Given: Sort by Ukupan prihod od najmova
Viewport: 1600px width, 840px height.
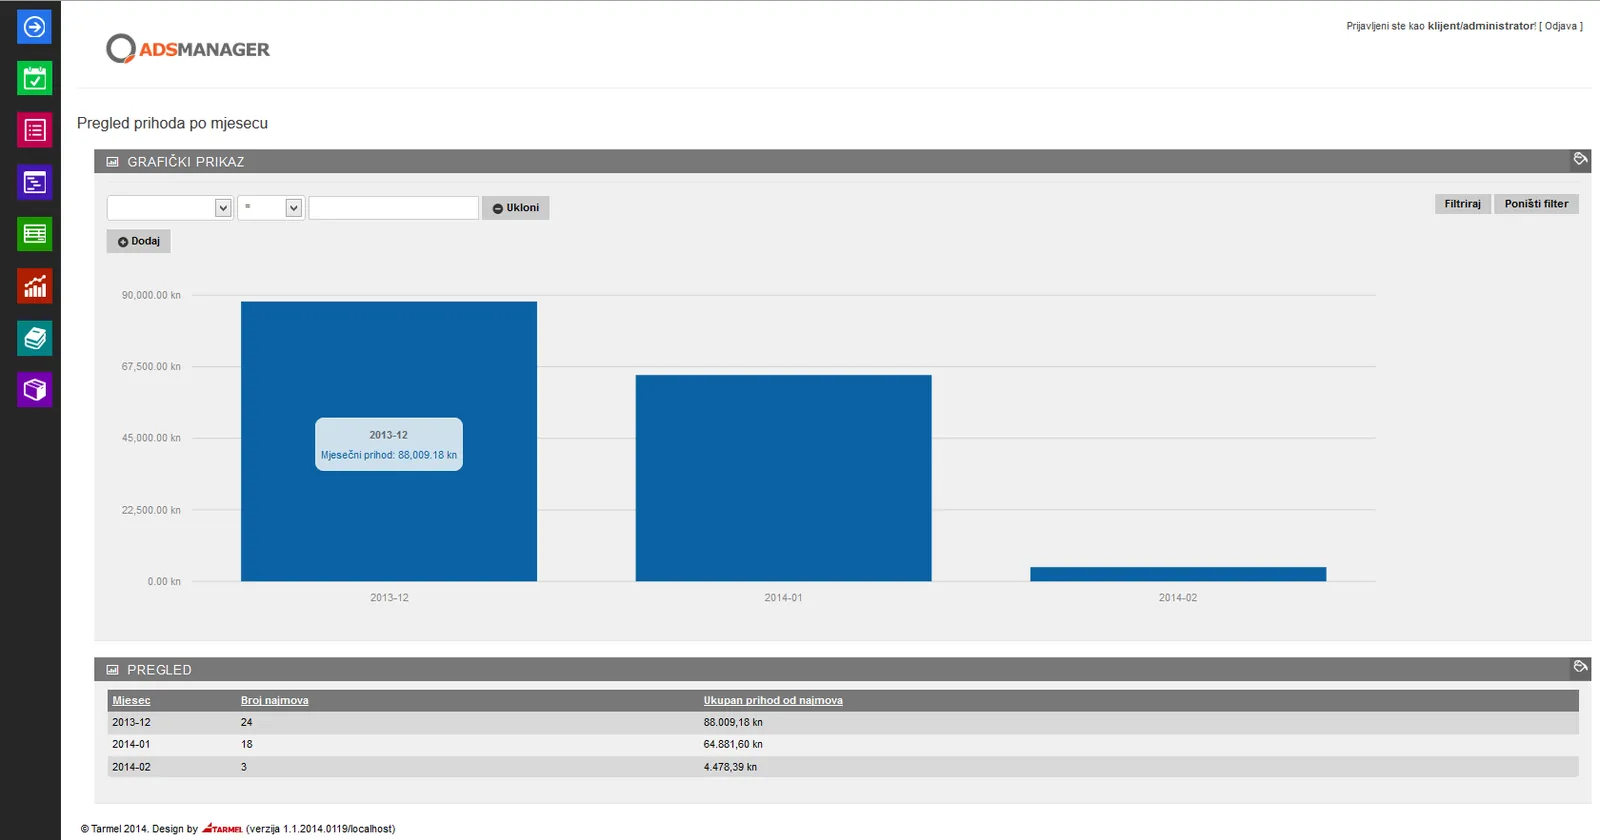Looking at the screenshot, I should (773, 701).
